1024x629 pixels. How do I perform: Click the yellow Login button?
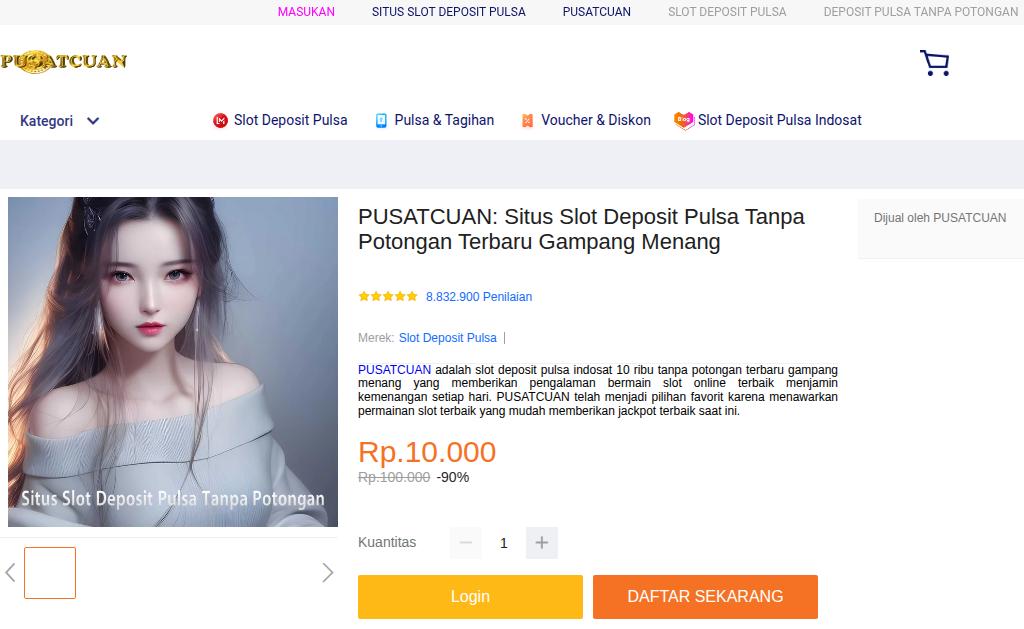click(470, 597)
